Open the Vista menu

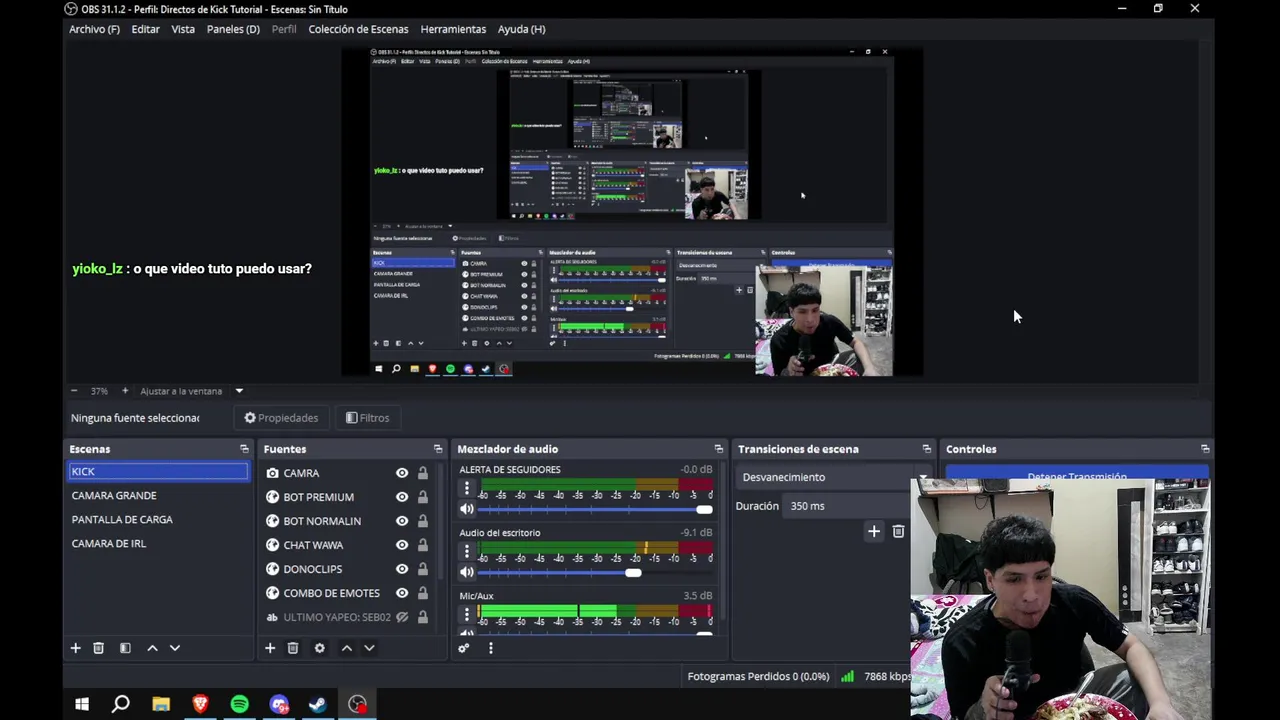click(183, 29)
